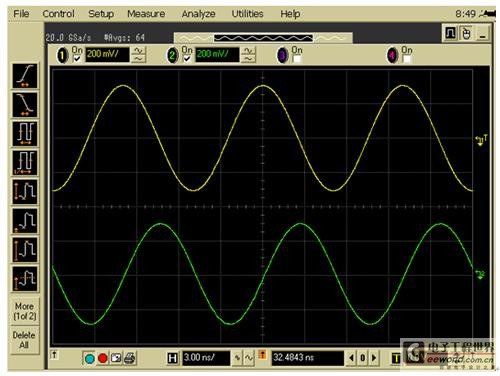Image resolution: width=500 pixels, height=376 pixels.
Task: Uncheck the channel 1 On checkbox
Action: pos(77,59)
